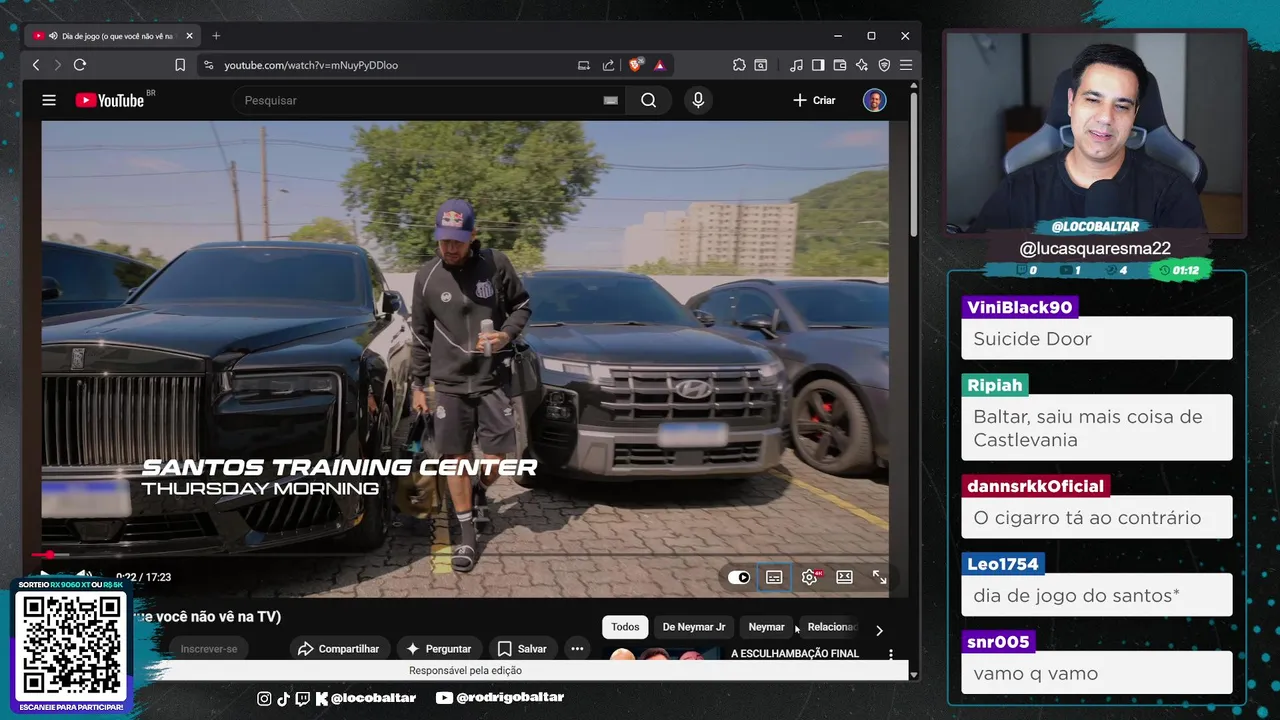Select the Todos filter chip
Image resolution: width=1280 pixels, height=720 pixels.
[625, 627]
